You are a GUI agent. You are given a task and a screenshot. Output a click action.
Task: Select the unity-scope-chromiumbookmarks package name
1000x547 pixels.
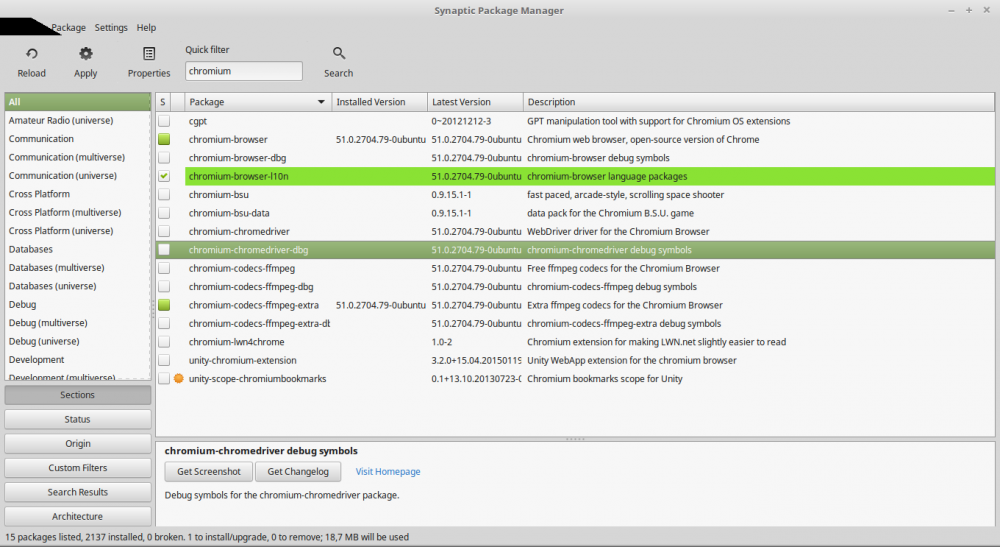click(258, 379)
